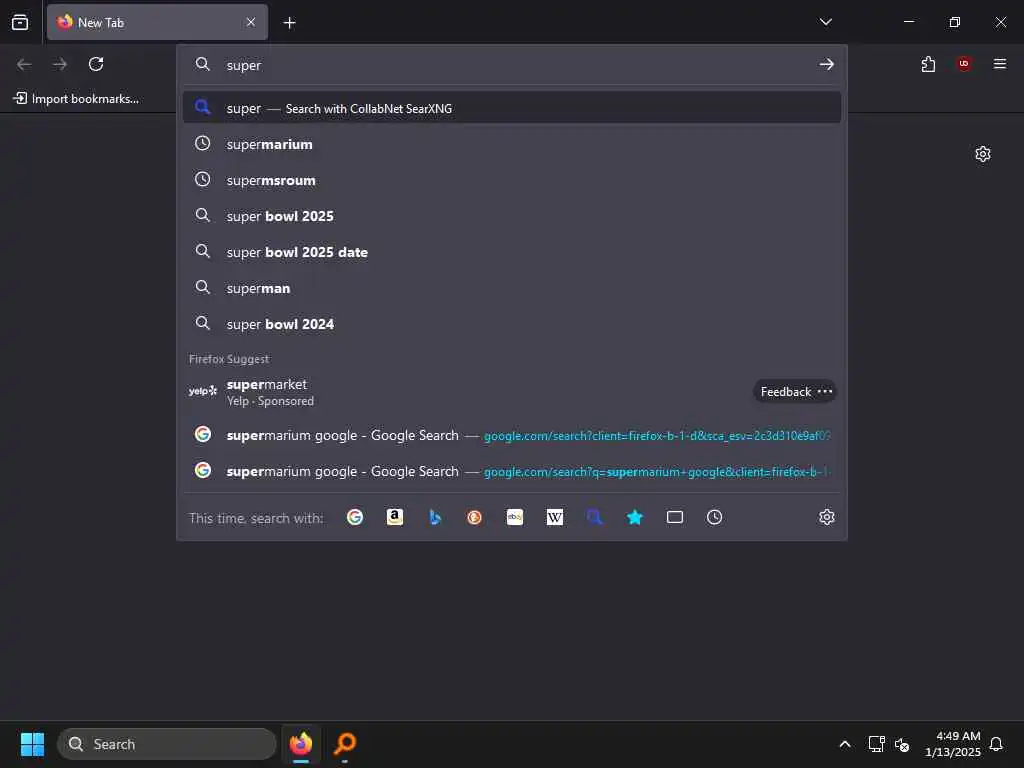Viewport: 1024px width, 768px height.
Task: List all tabs dropdown arrow
Action: point(825,22)
